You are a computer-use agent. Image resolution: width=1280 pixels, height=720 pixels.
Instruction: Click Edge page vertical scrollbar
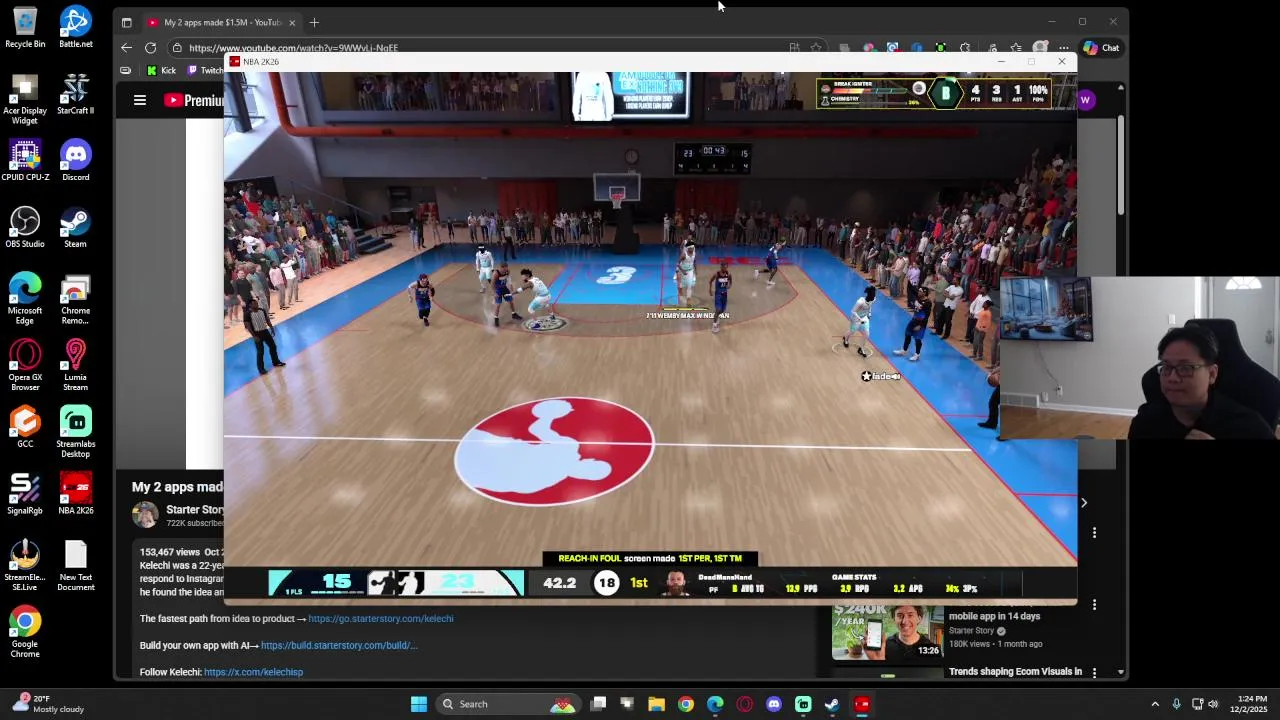1121,165
